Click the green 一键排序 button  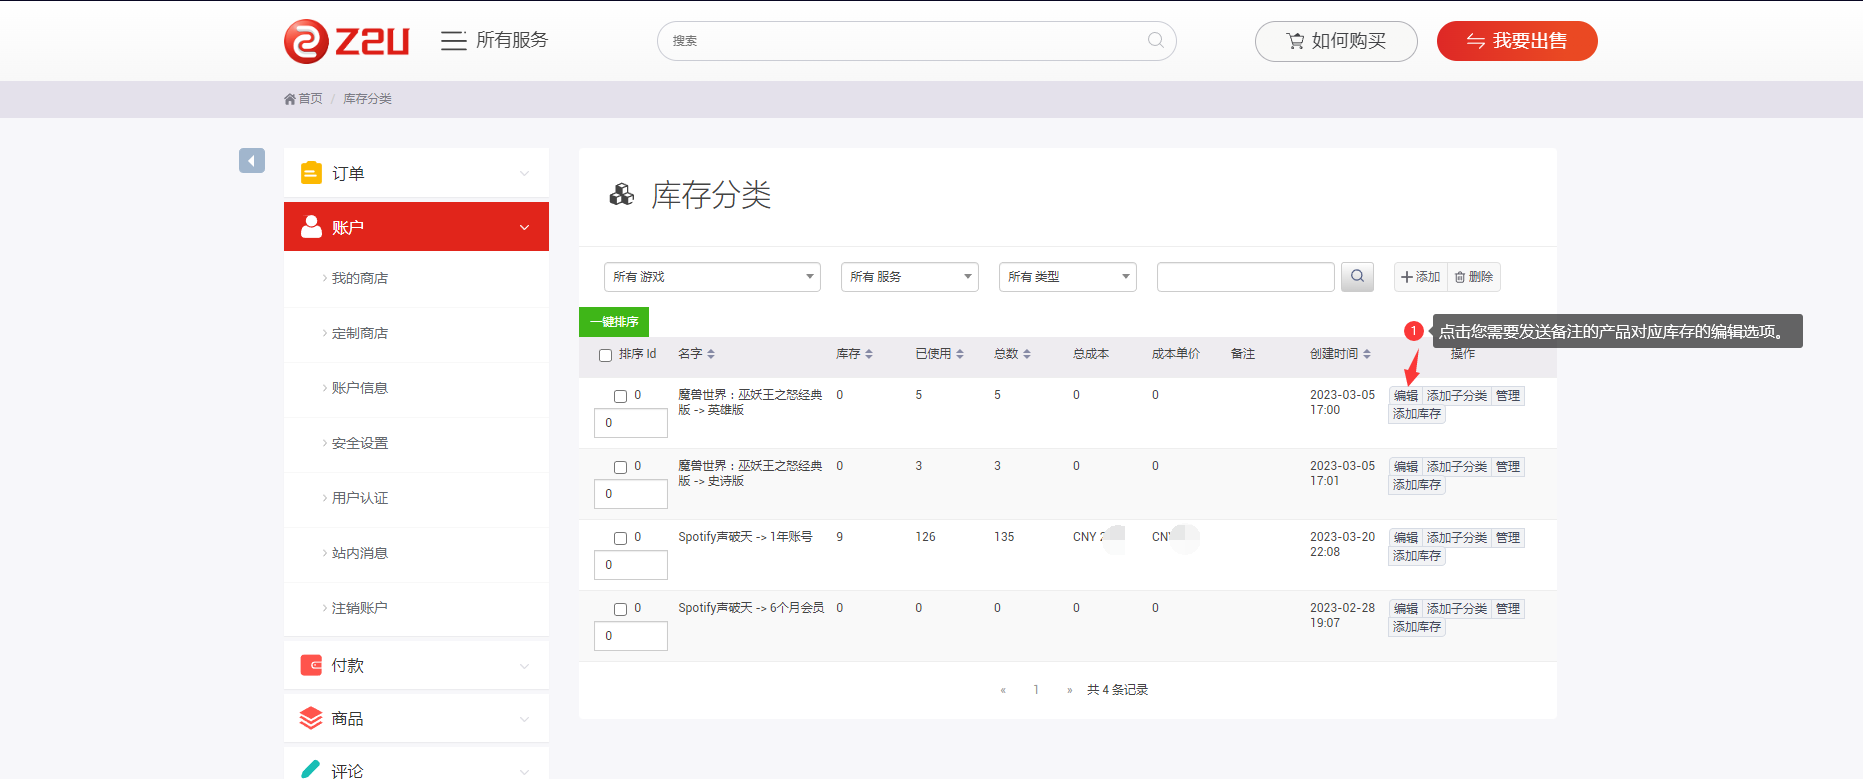coord(614,322)
